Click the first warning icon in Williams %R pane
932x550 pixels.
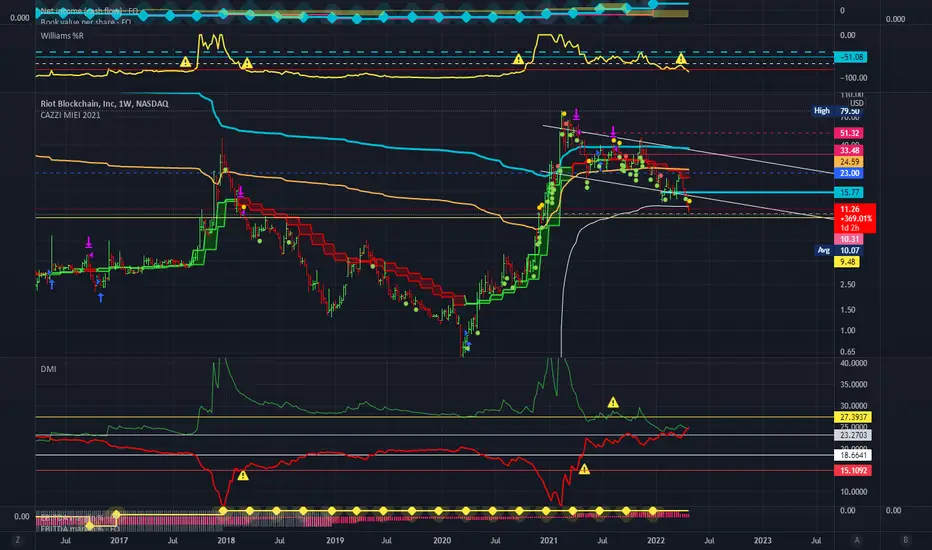186,62
